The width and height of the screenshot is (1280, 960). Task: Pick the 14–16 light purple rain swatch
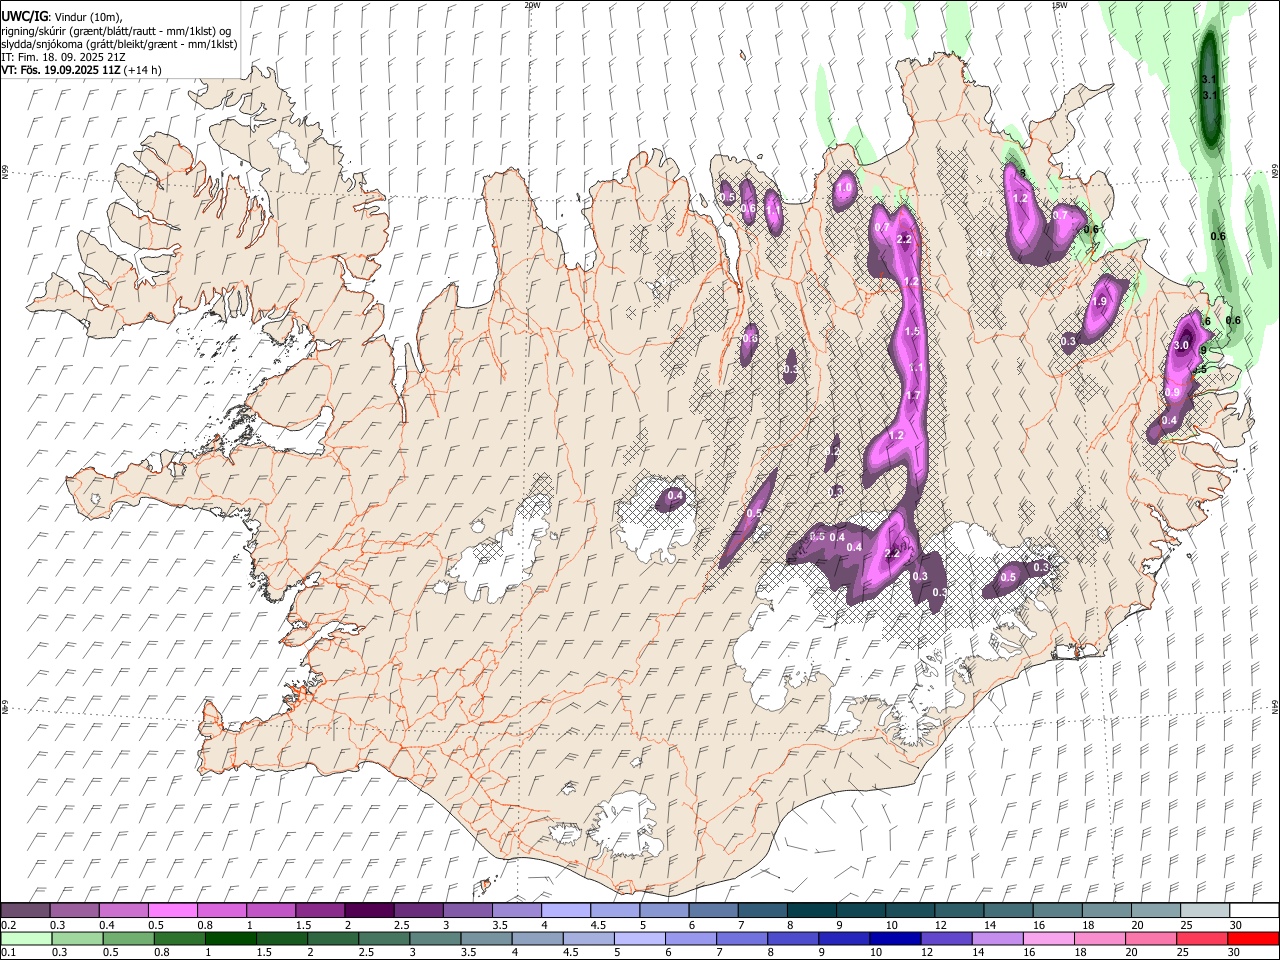point(999,938)
